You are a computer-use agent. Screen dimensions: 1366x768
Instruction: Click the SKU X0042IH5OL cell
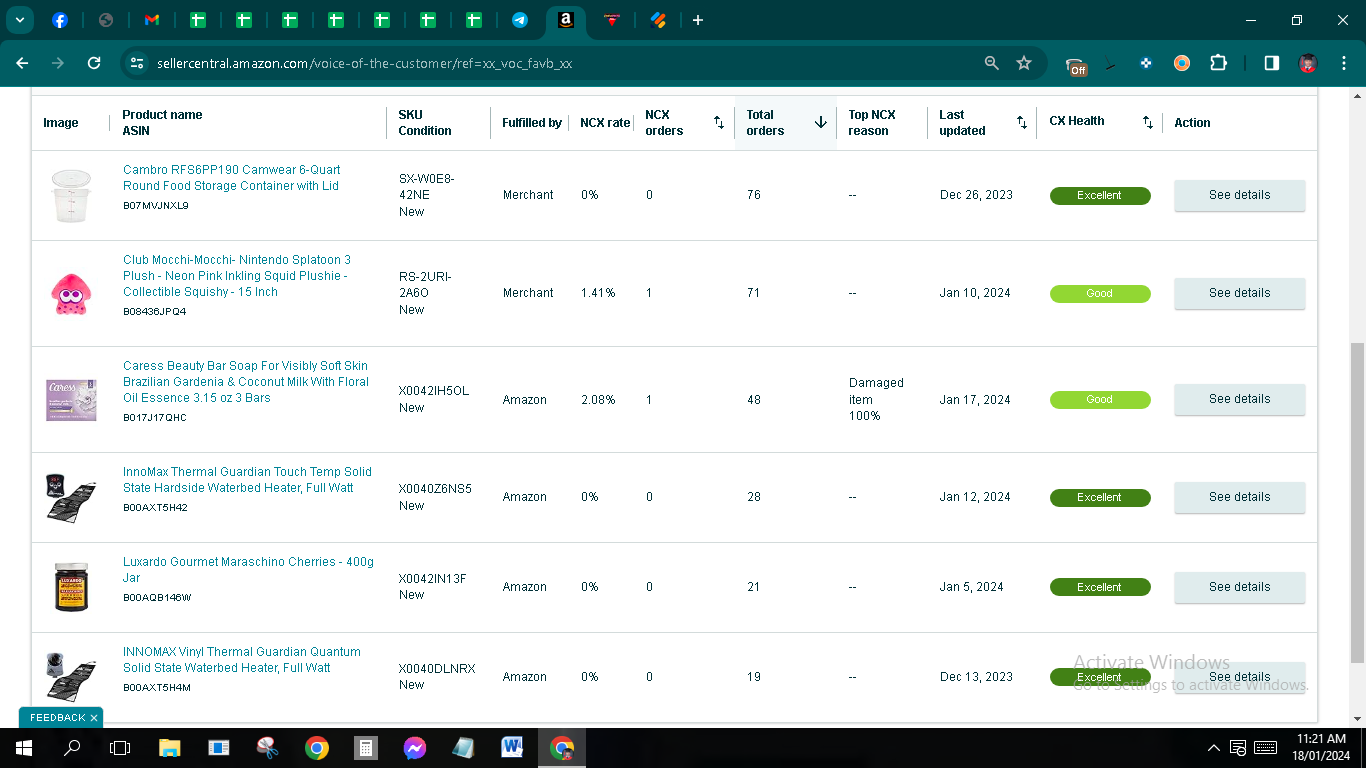433,391
